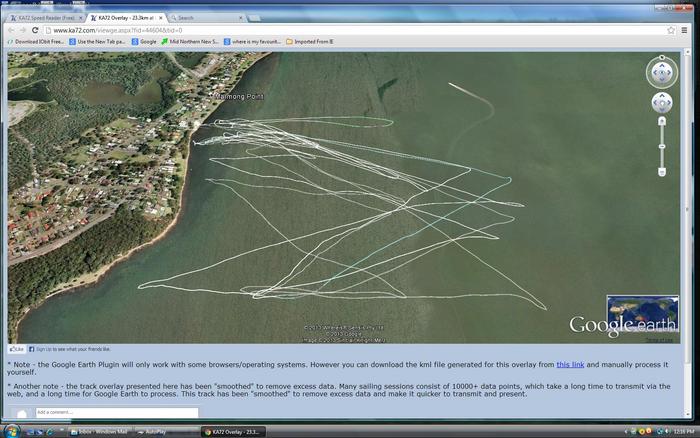Click the 'Add a comment...' input field
700x438 pixels.
click(x=115, y=412)
